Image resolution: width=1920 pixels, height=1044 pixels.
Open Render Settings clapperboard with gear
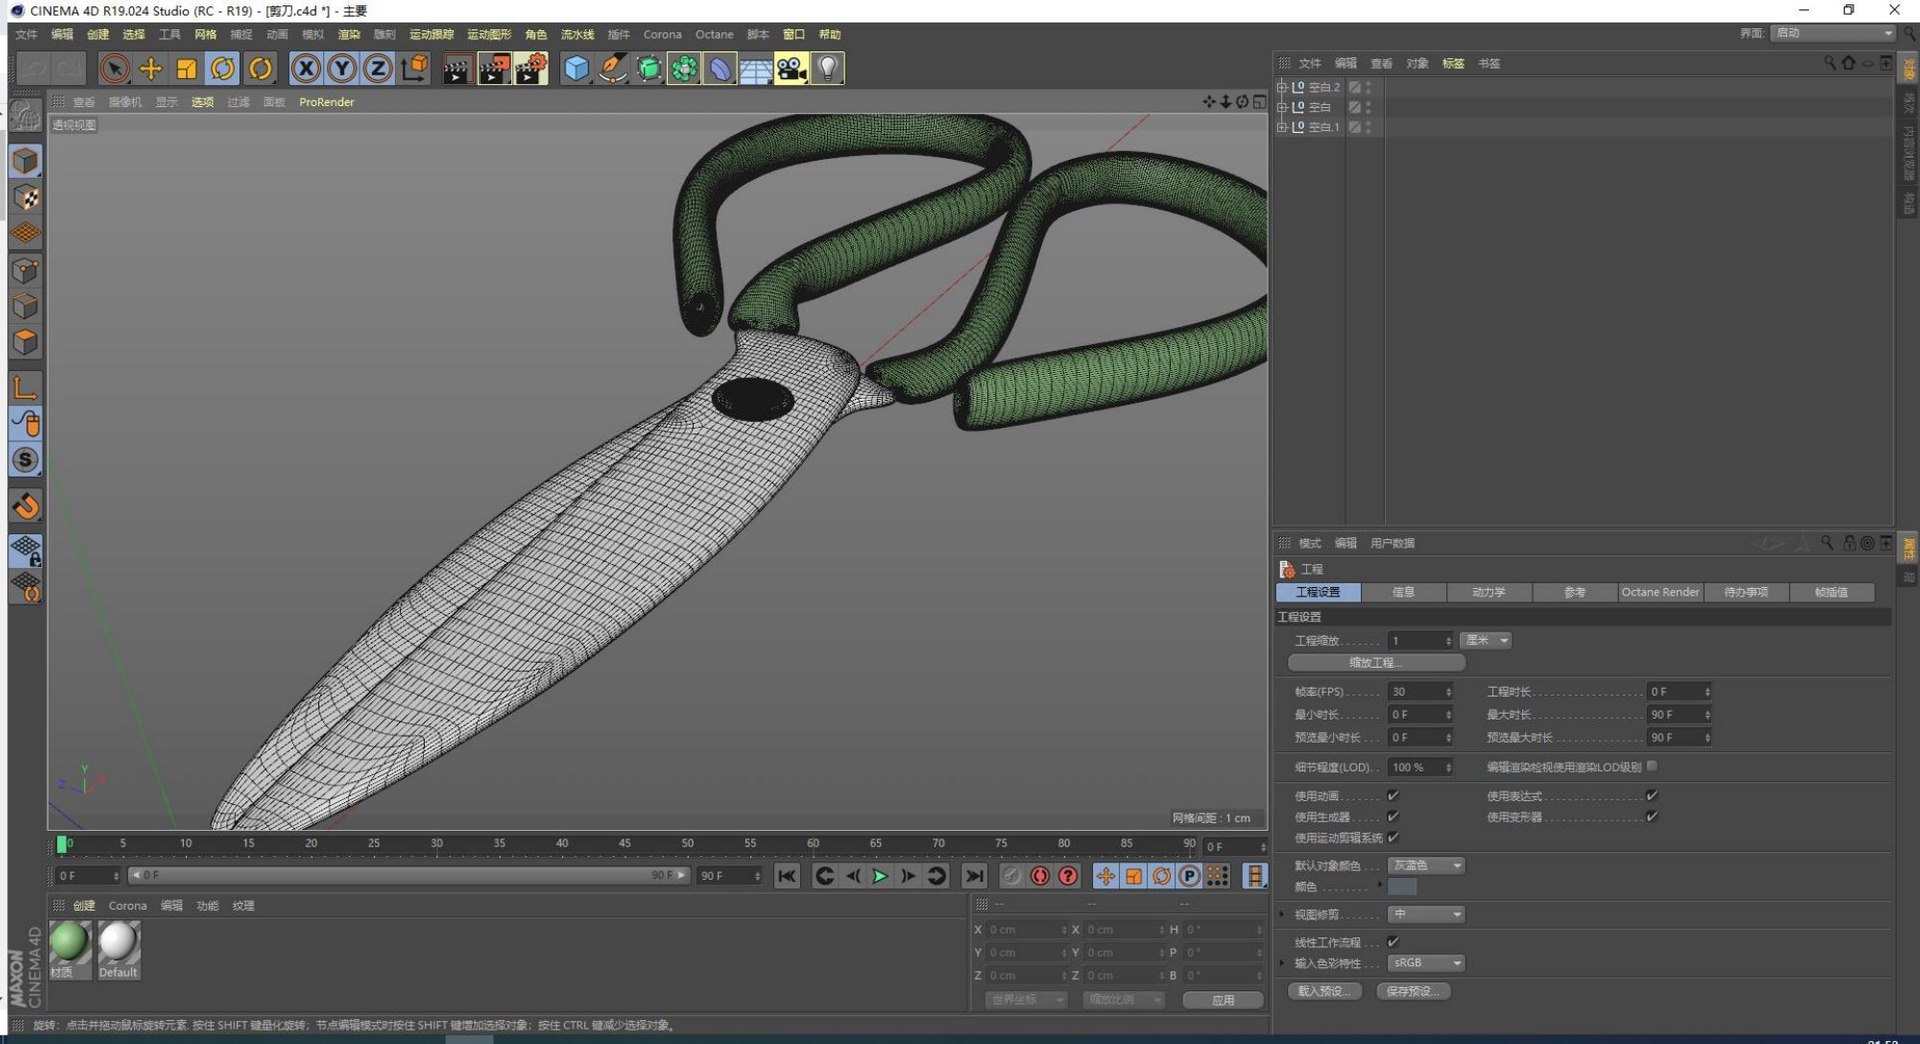pos(531,68)
